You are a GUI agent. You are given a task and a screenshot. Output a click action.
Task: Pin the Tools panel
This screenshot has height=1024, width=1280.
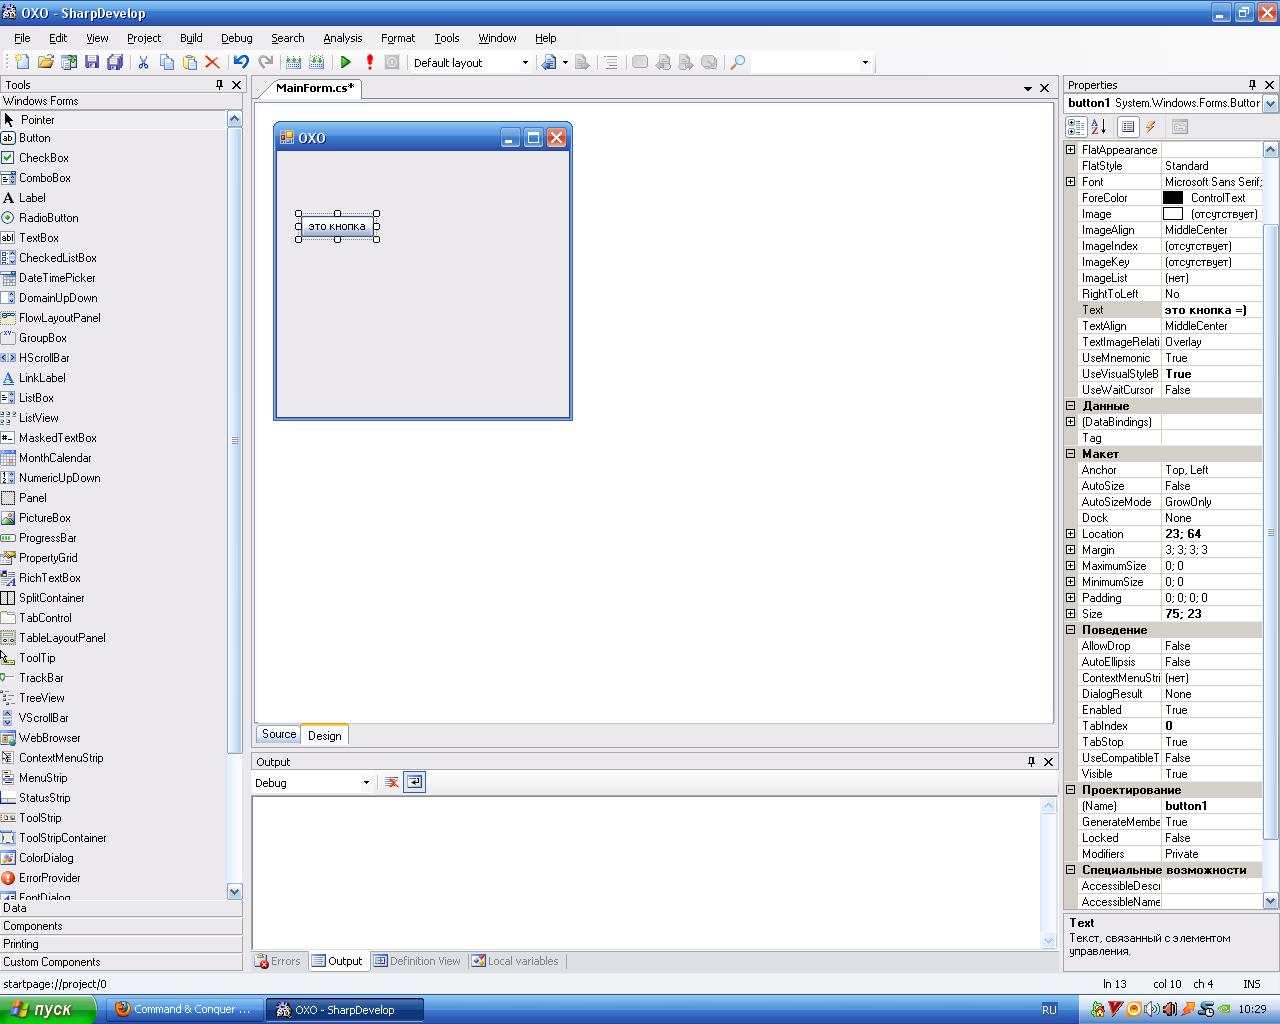tap(220, 85)
